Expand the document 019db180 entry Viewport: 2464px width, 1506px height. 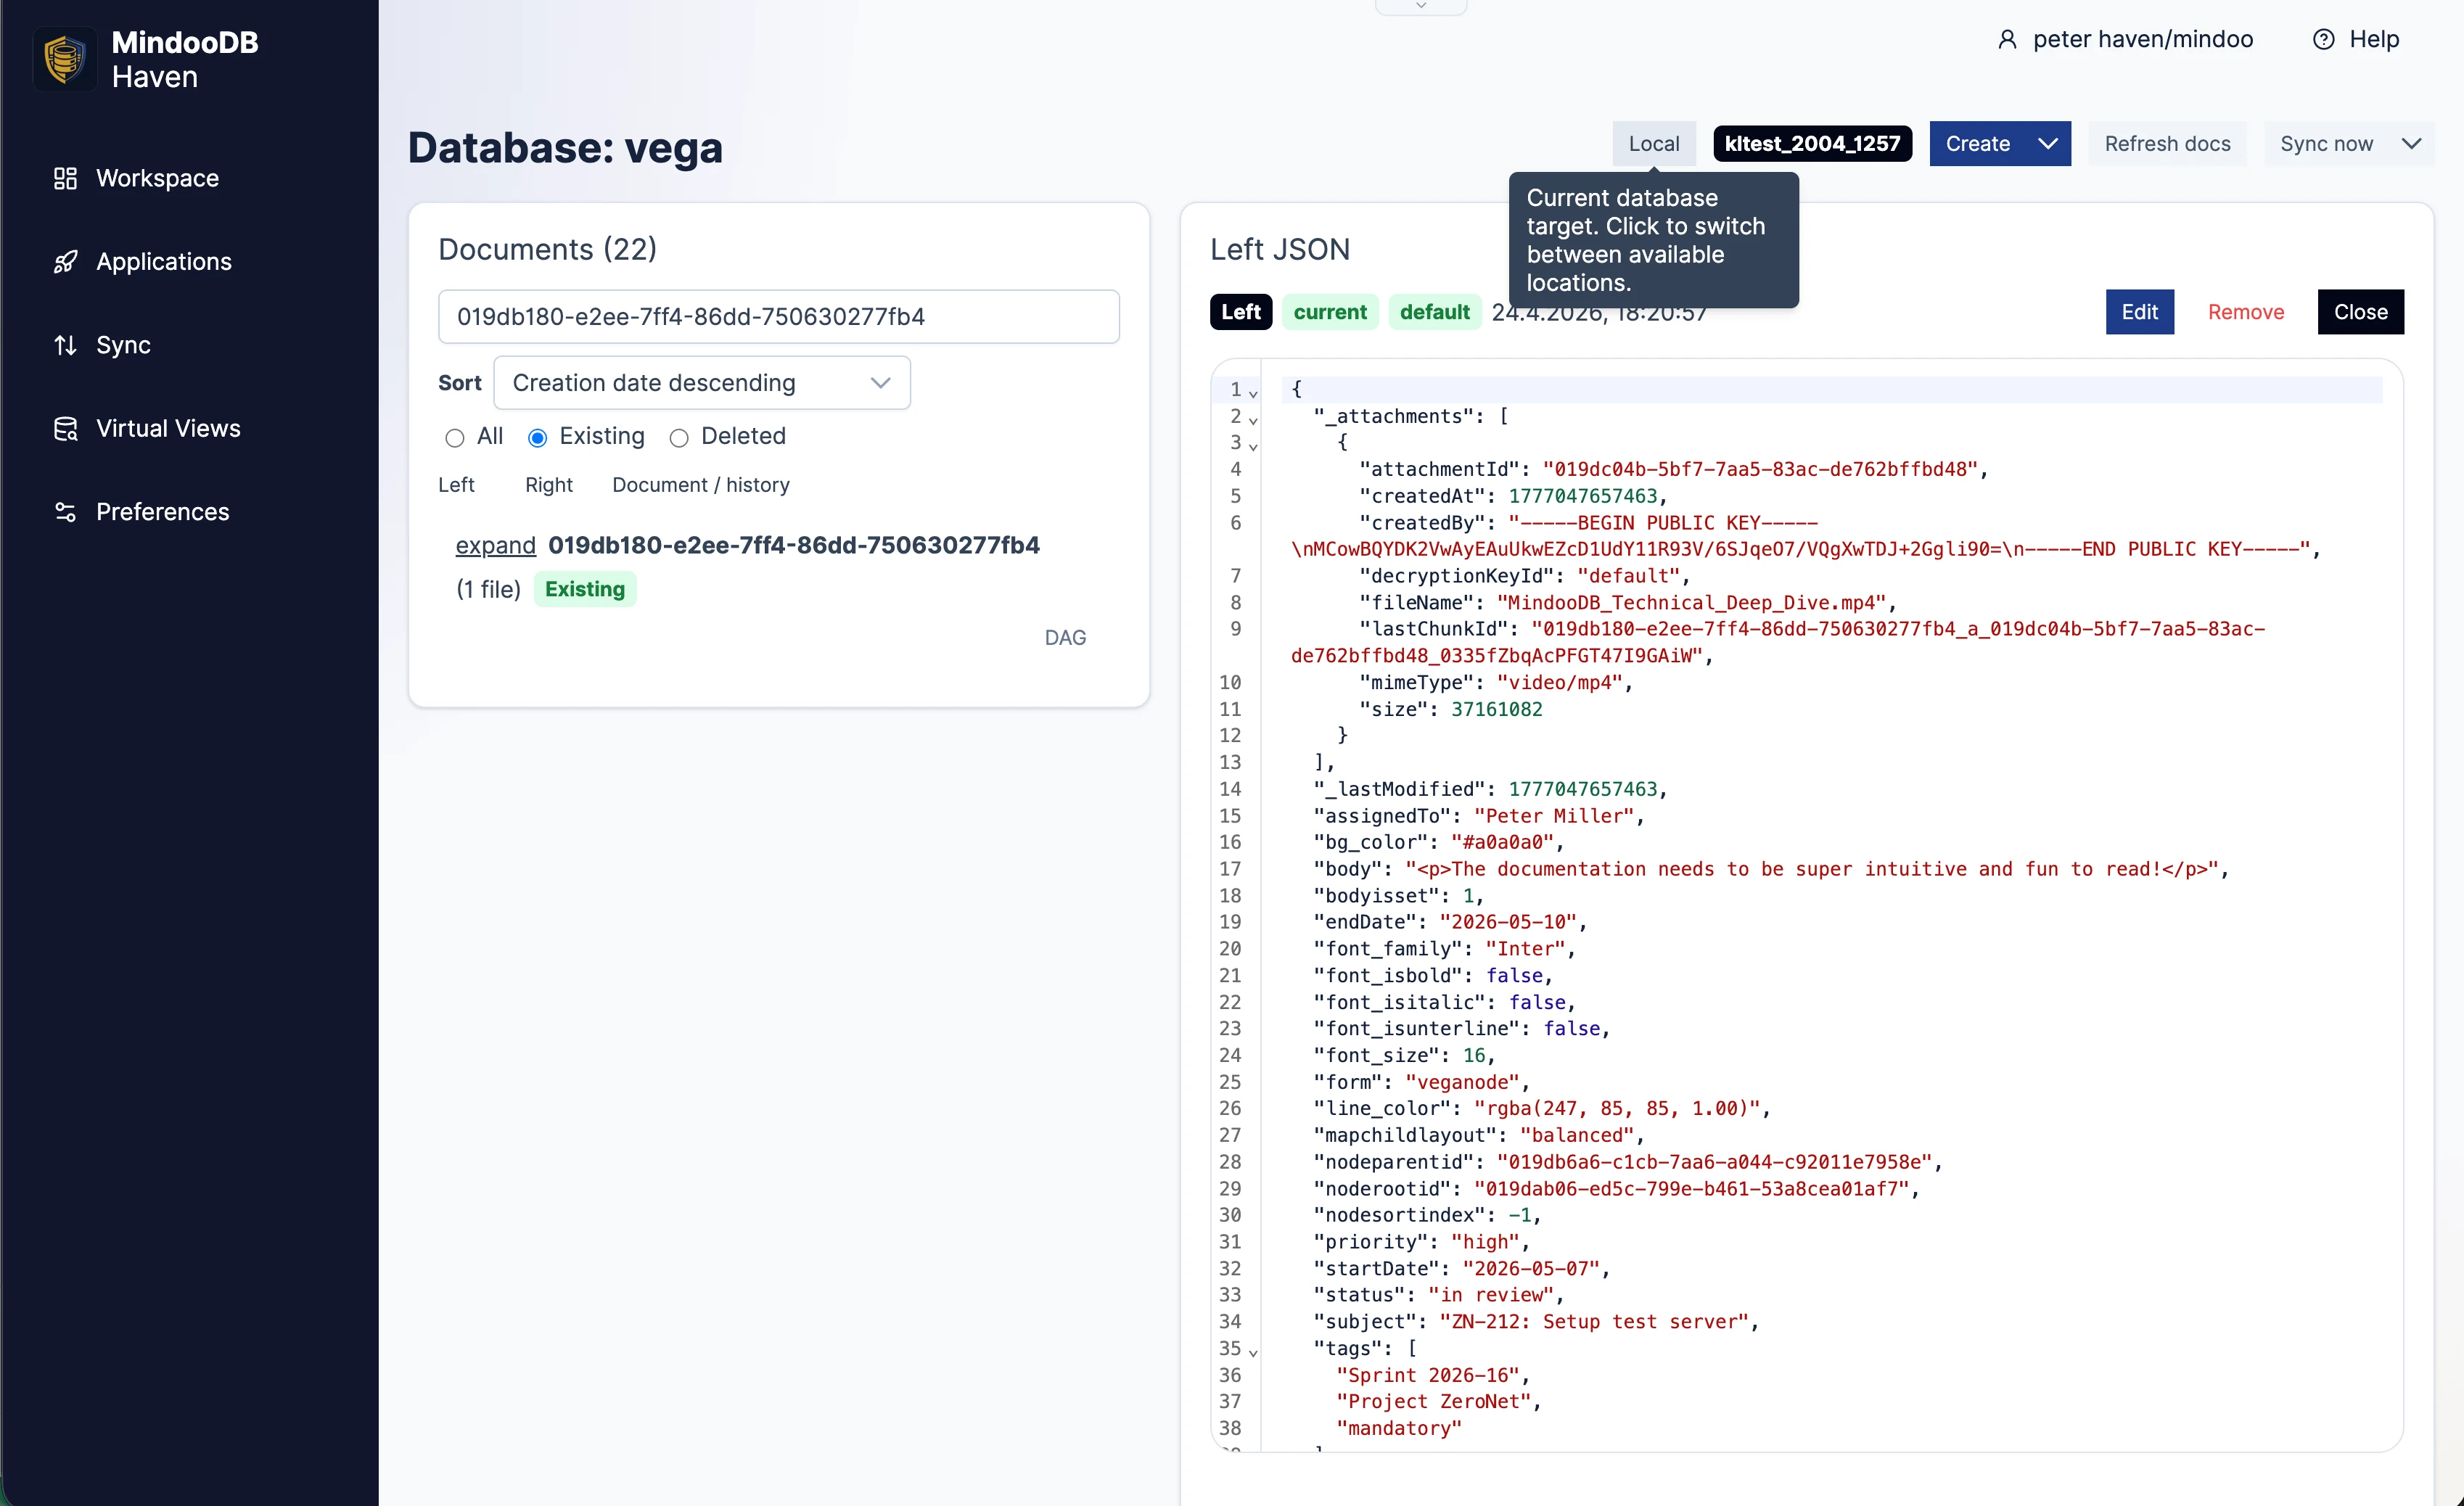click(495, 545)
